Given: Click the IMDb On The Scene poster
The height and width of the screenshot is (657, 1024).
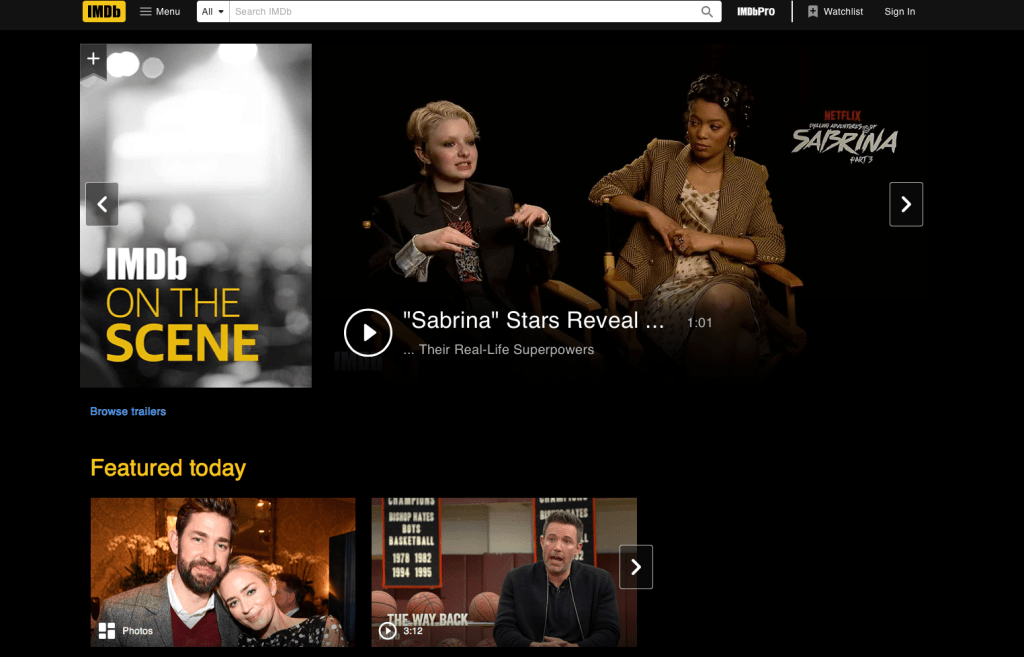Looking at the screenshot, I should [196, 216].
